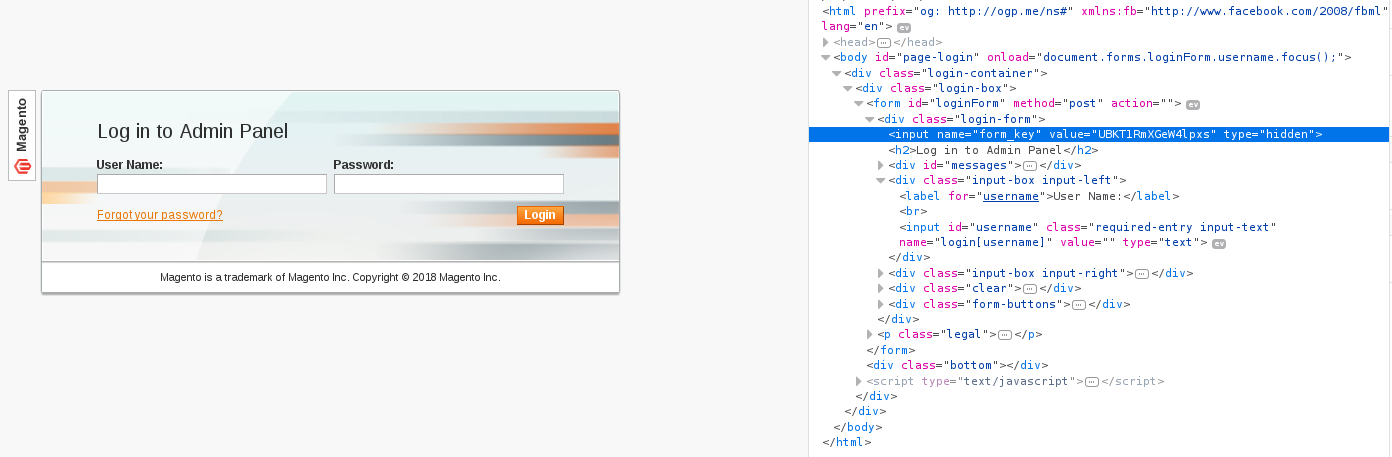
Task: Select the div class 'bottom' row
Action: pos(957,365)
